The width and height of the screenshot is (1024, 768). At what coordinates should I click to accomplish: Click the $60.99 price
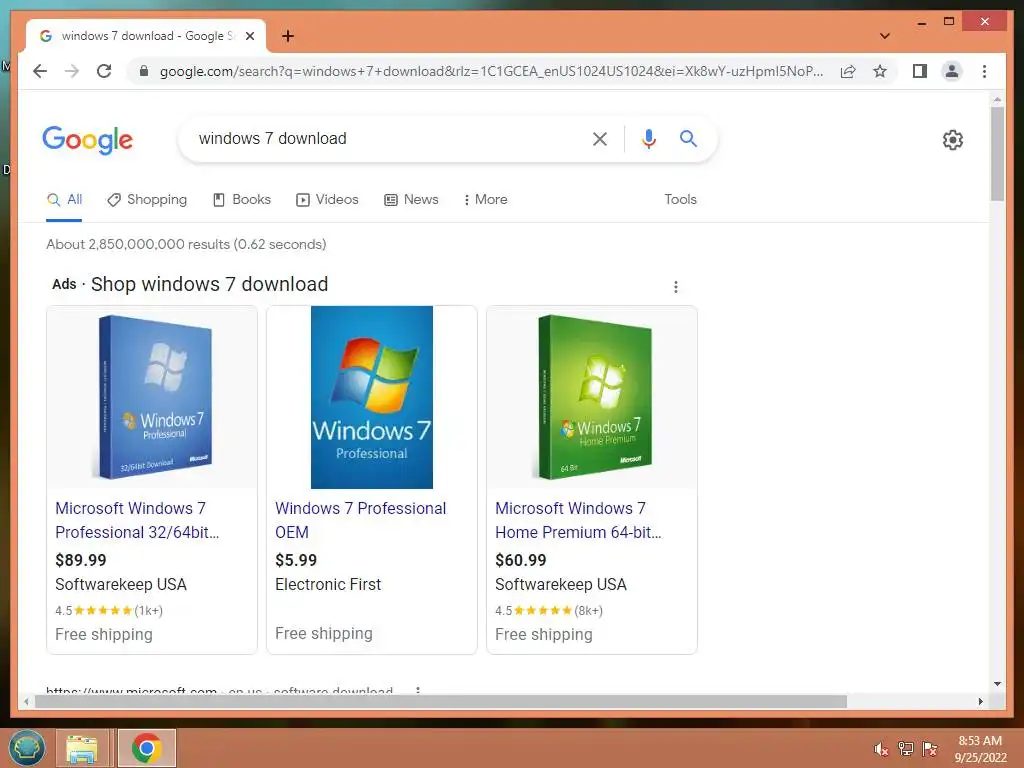[x=520, y=560]
